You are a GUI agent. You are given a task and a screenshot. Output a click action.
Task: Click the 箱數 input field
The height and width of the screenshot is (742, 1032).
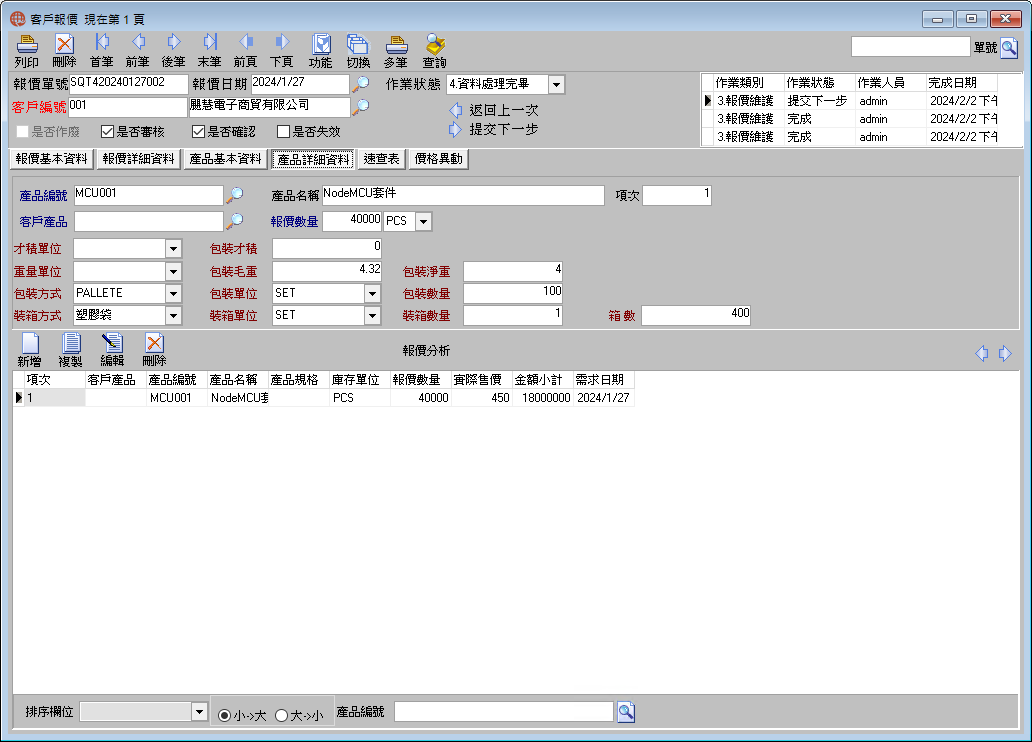(x=696, y=315)
